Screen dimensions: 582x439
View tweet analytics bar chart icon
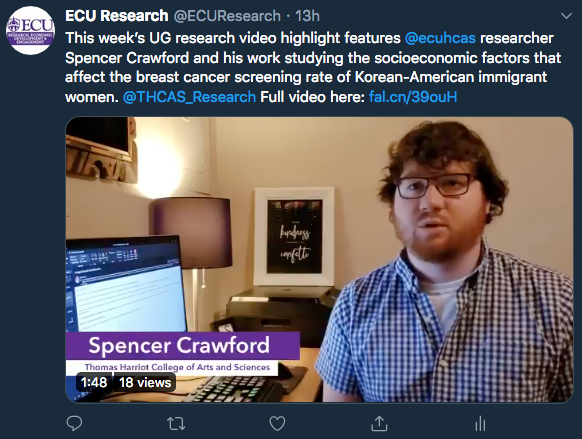[480, 423]
